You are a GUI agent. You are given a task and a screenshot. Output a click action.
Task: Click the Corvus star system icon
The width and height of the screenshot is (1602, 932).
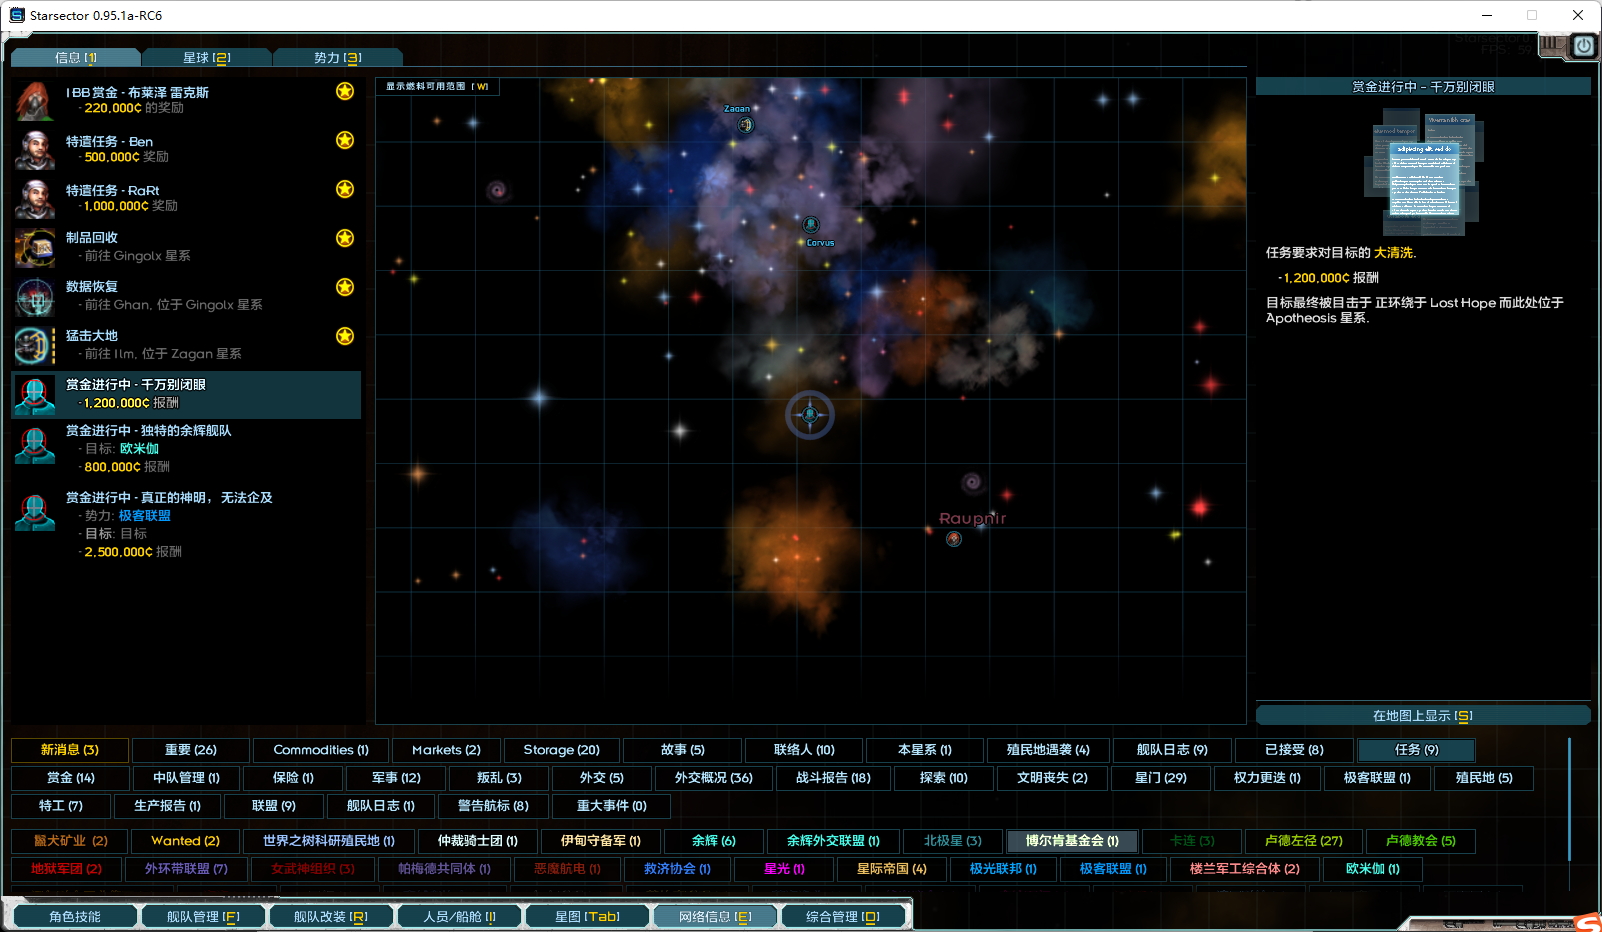pos(811,225)
